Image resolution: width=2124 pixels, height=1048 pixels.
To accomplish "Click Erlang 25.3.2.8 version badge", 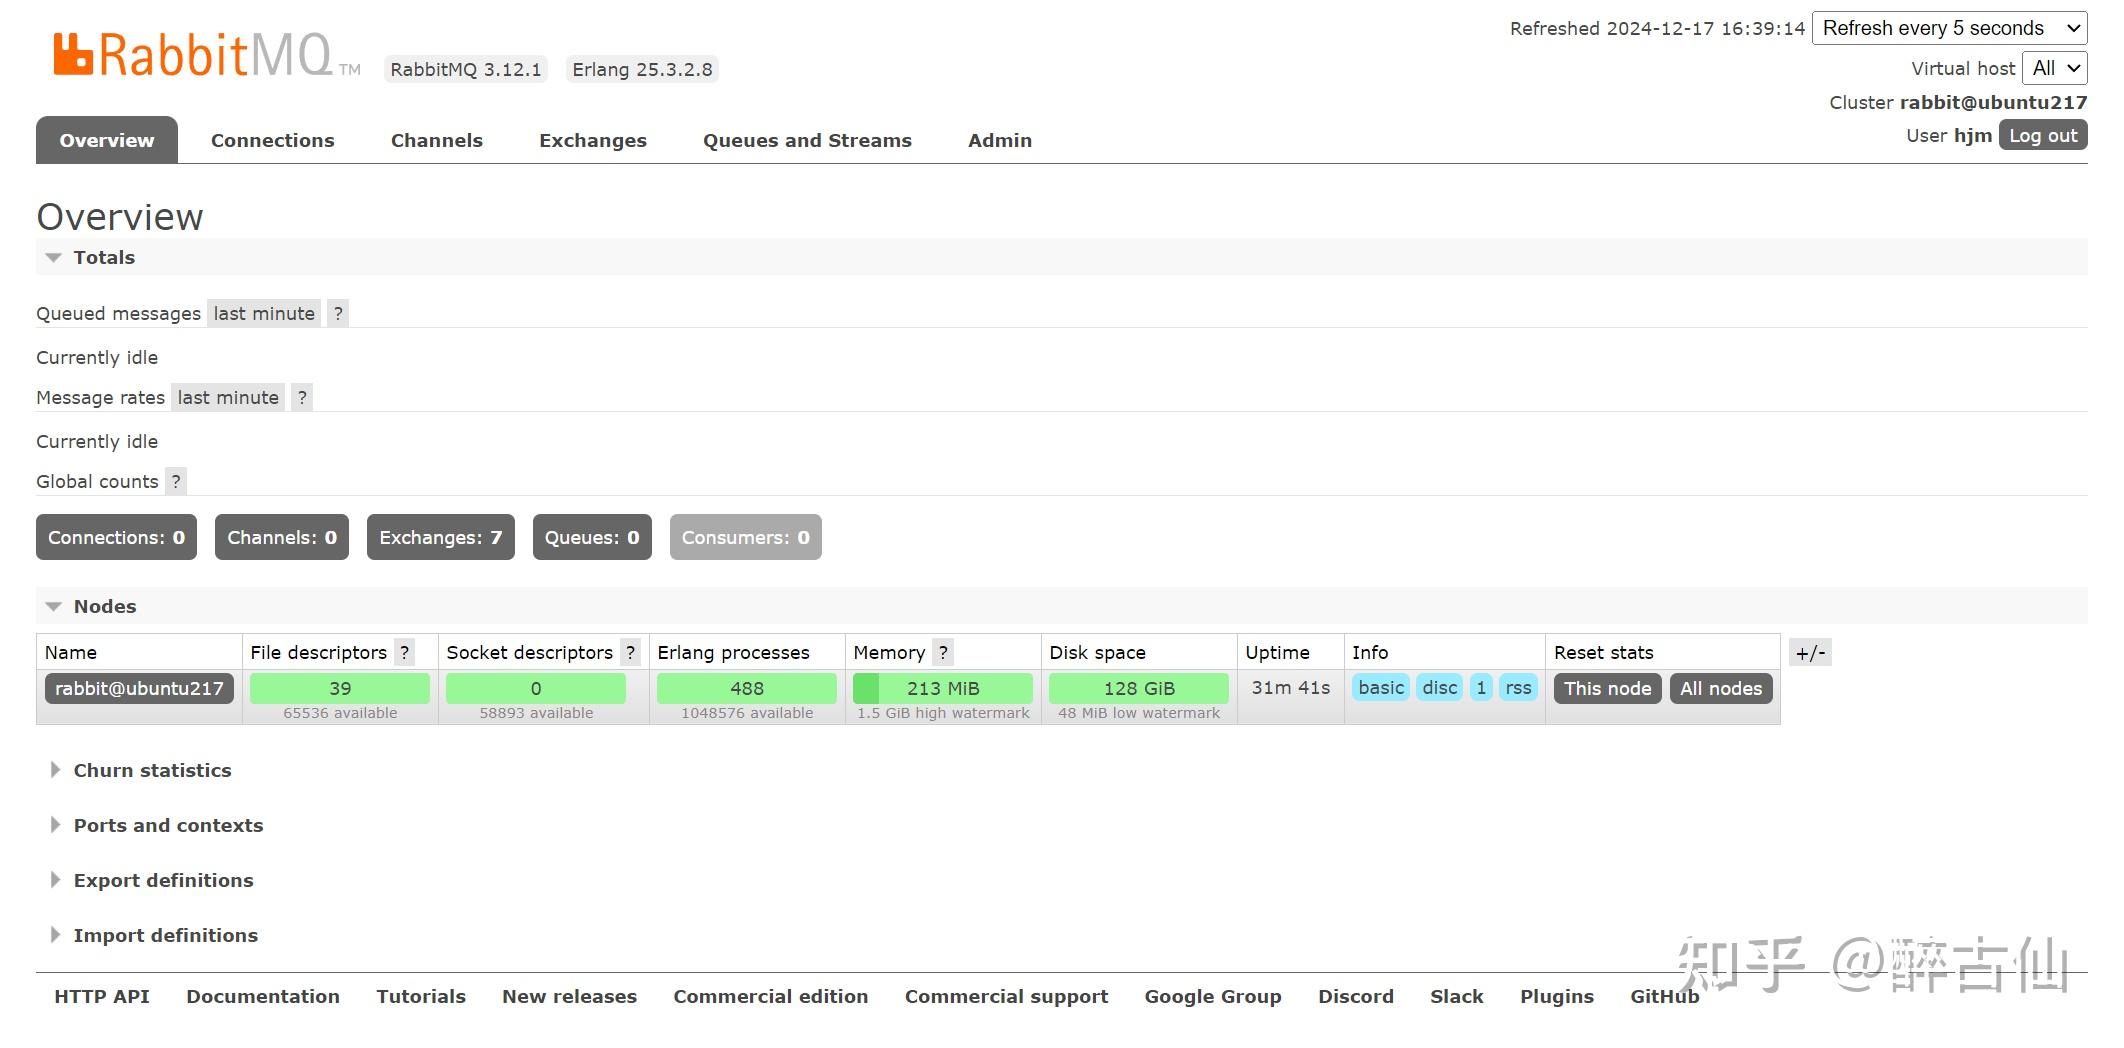I will click(x=642, y=69).
